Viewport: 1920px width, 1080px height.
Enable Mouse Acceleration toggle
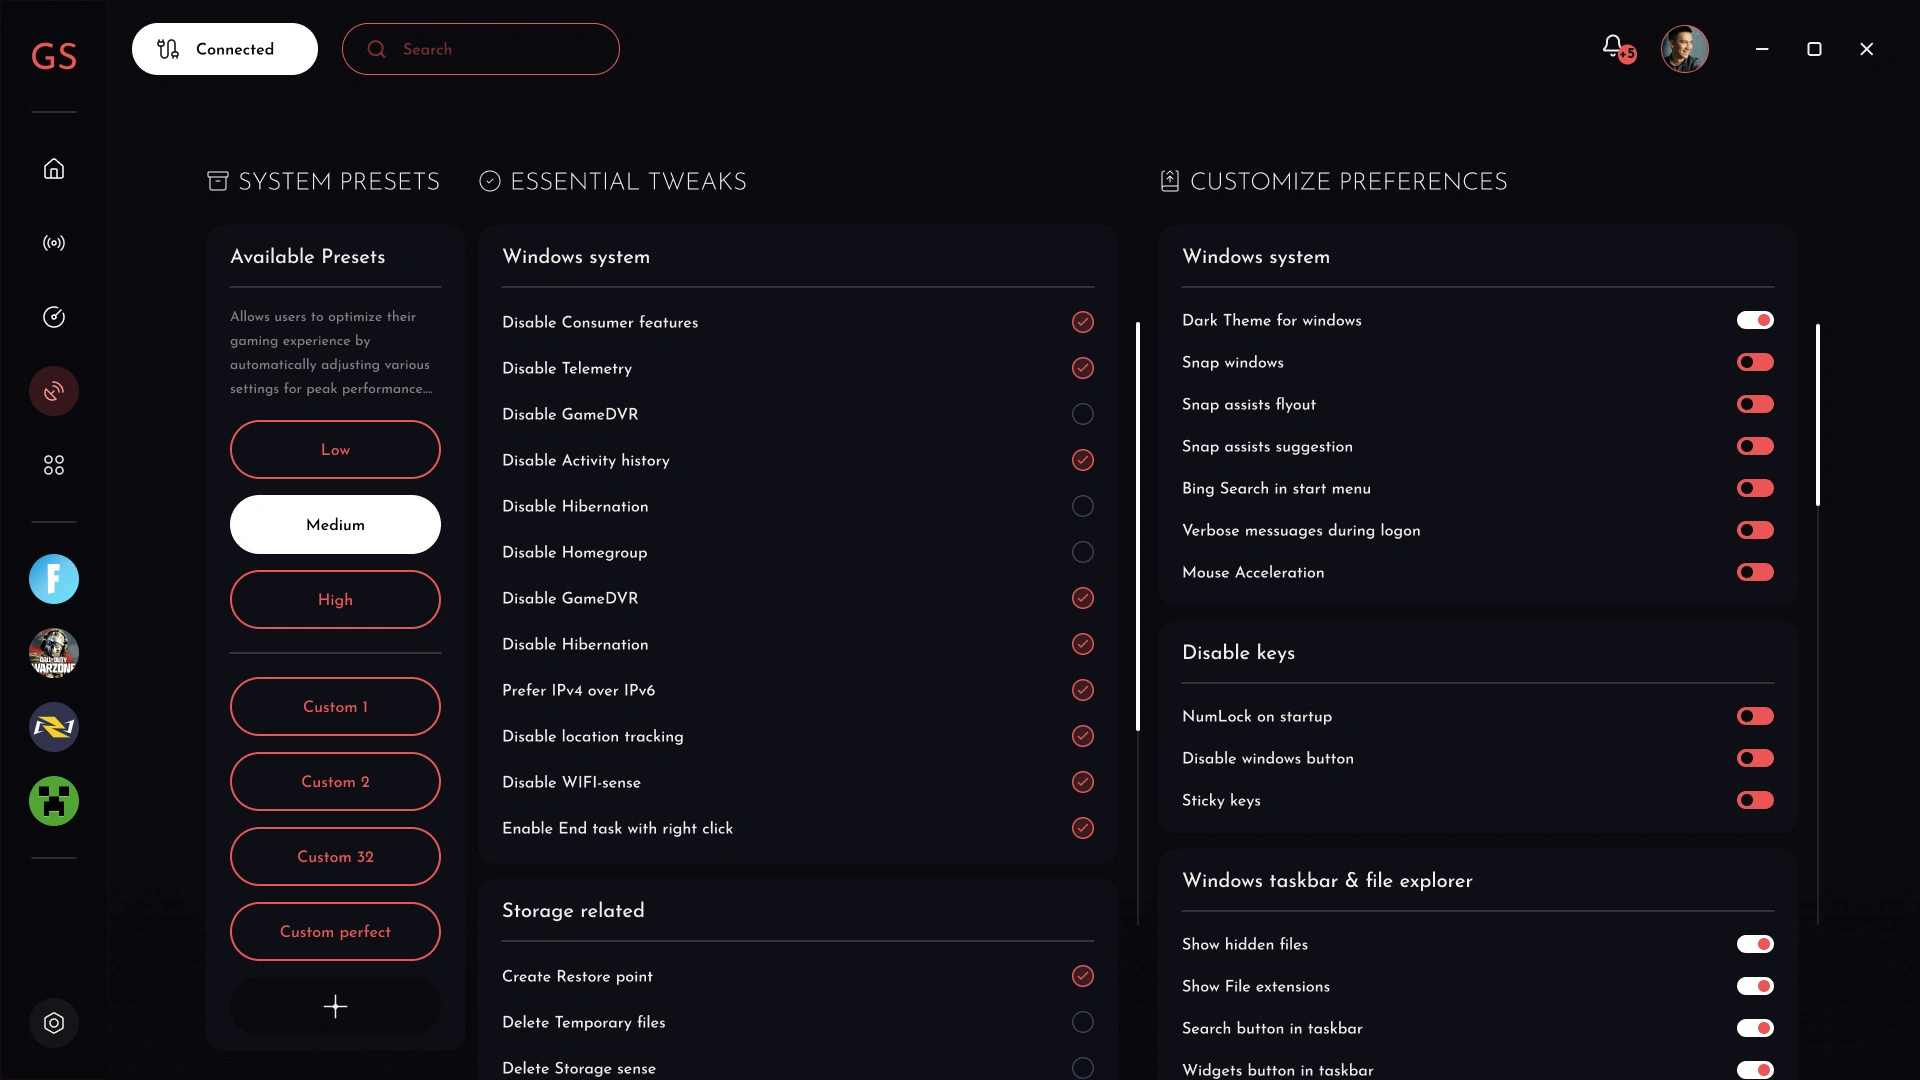point(1755,572)
